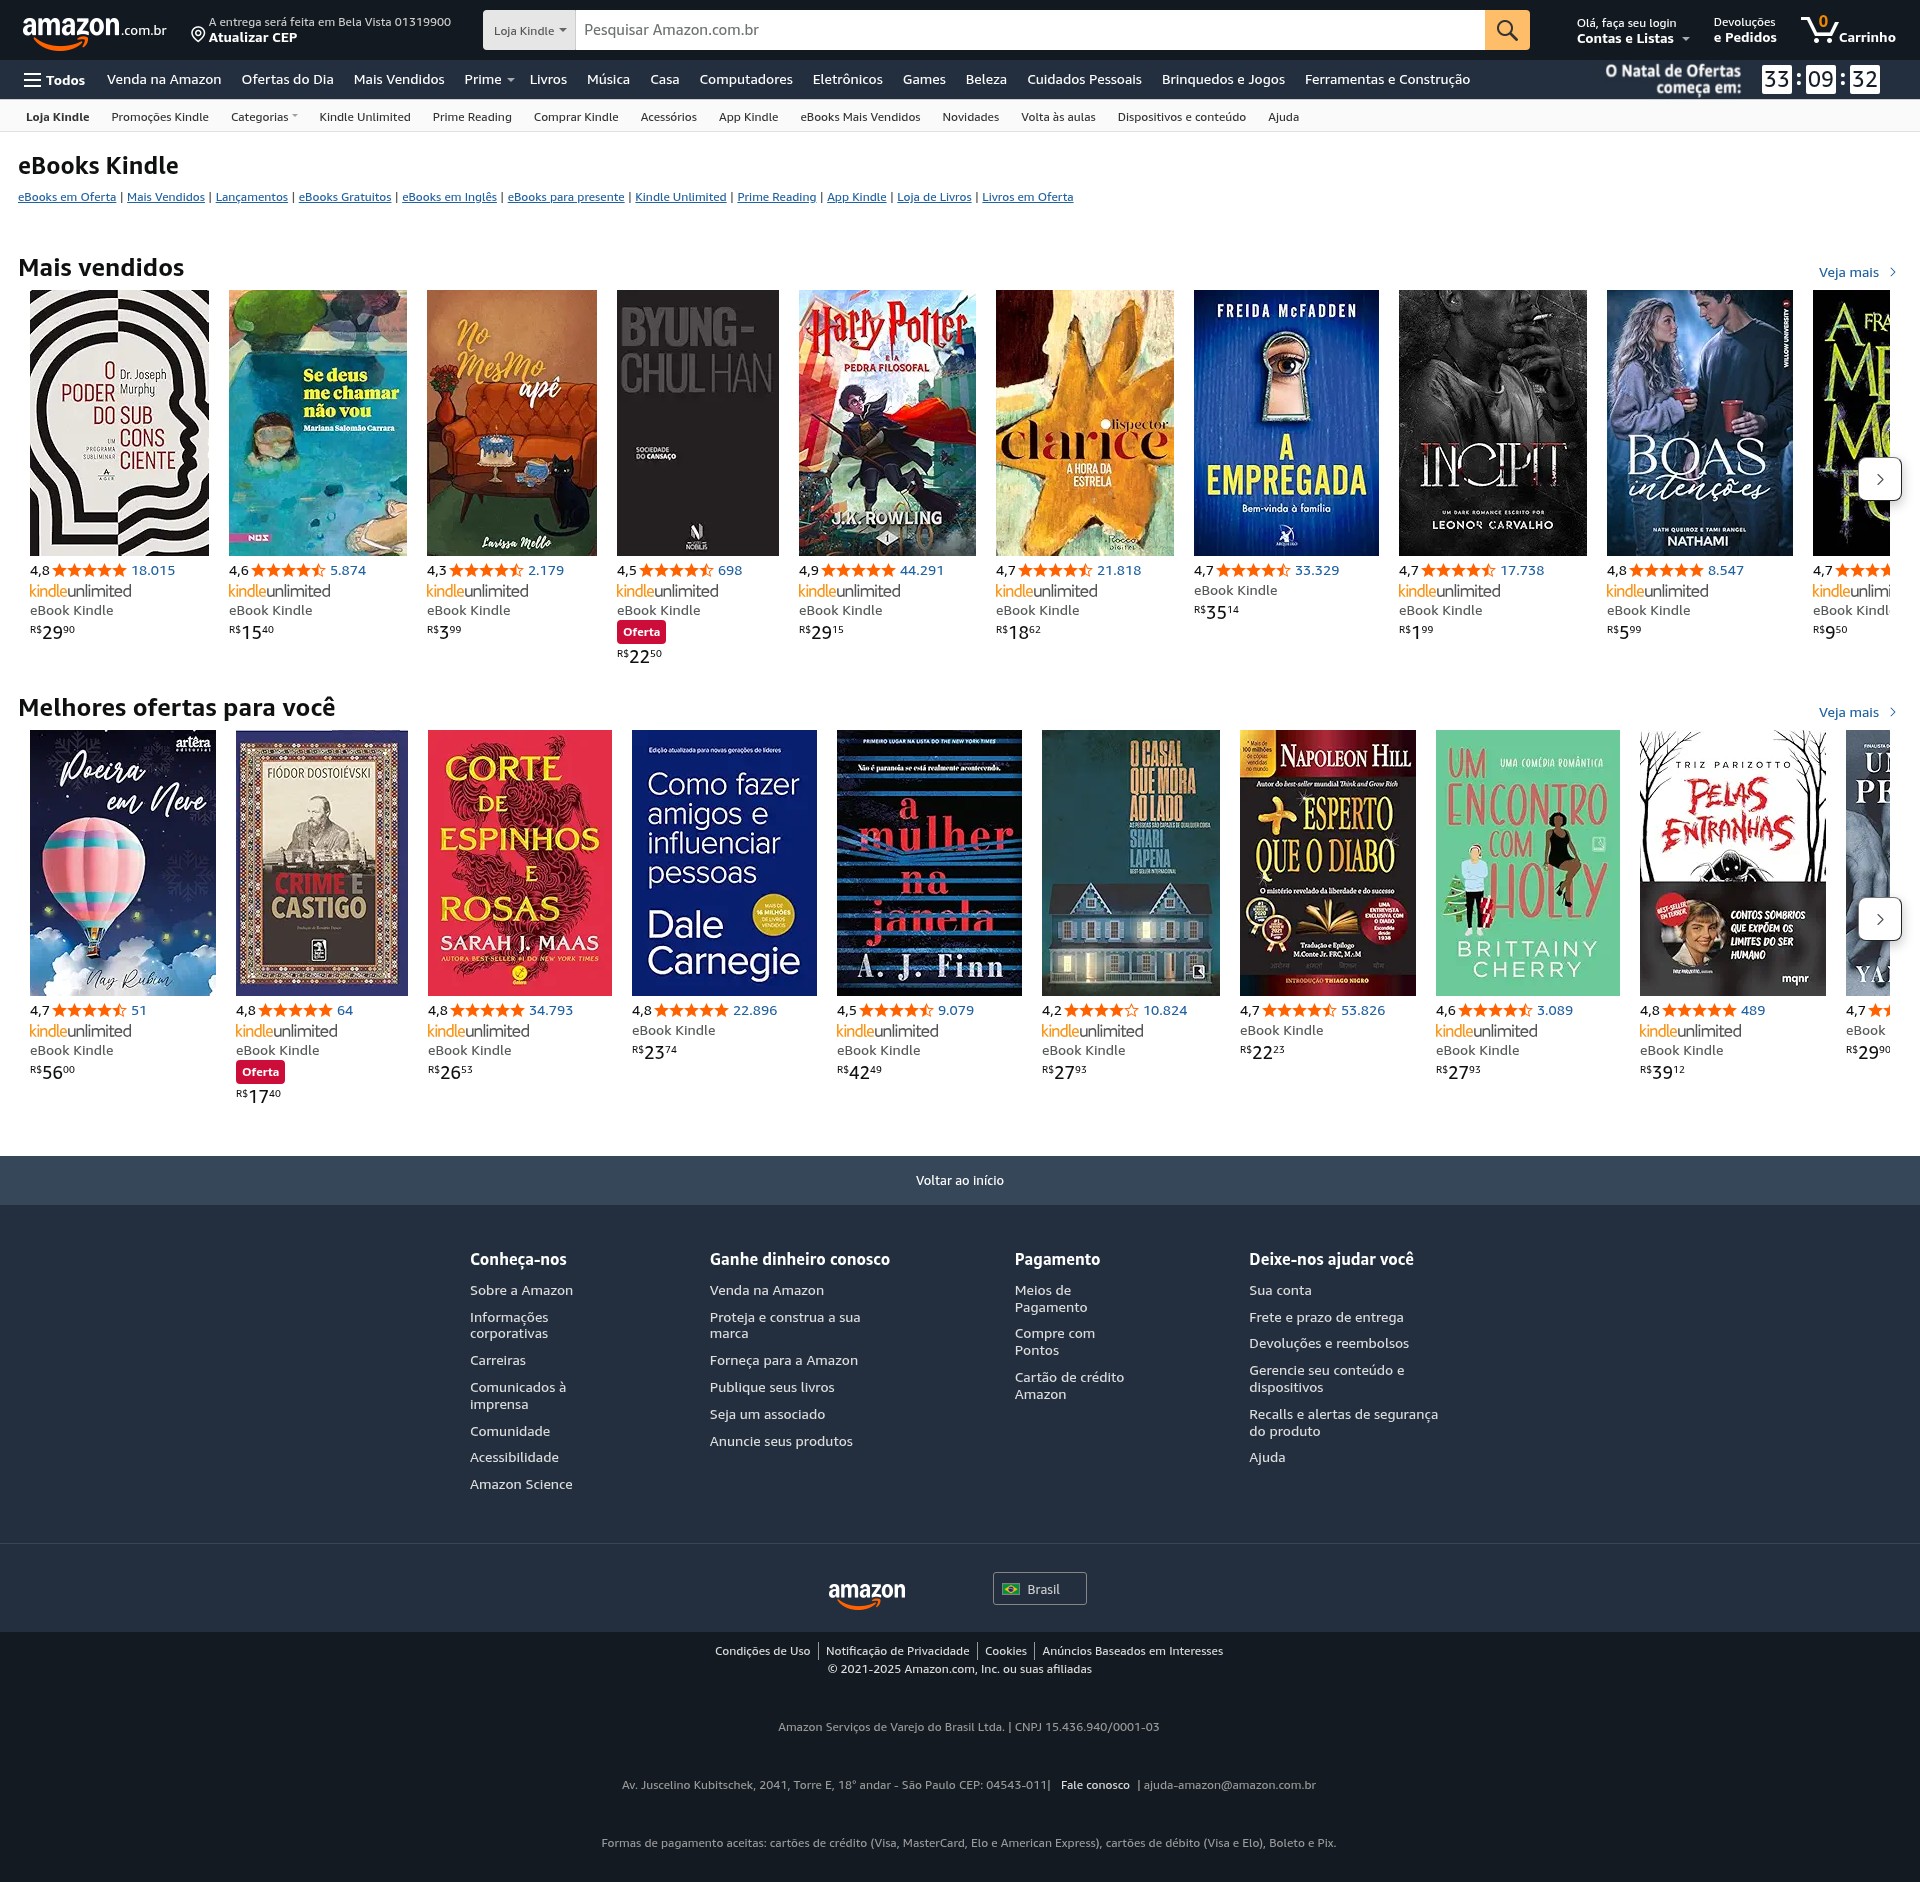Click eBooks em Oferta link

67,197
